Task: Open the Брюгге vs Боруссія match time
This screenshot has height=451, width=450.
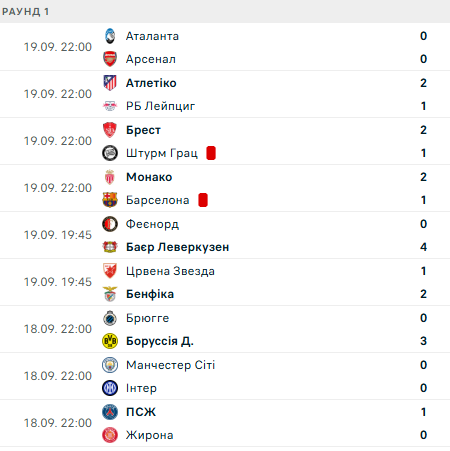Action: (58, 329)
